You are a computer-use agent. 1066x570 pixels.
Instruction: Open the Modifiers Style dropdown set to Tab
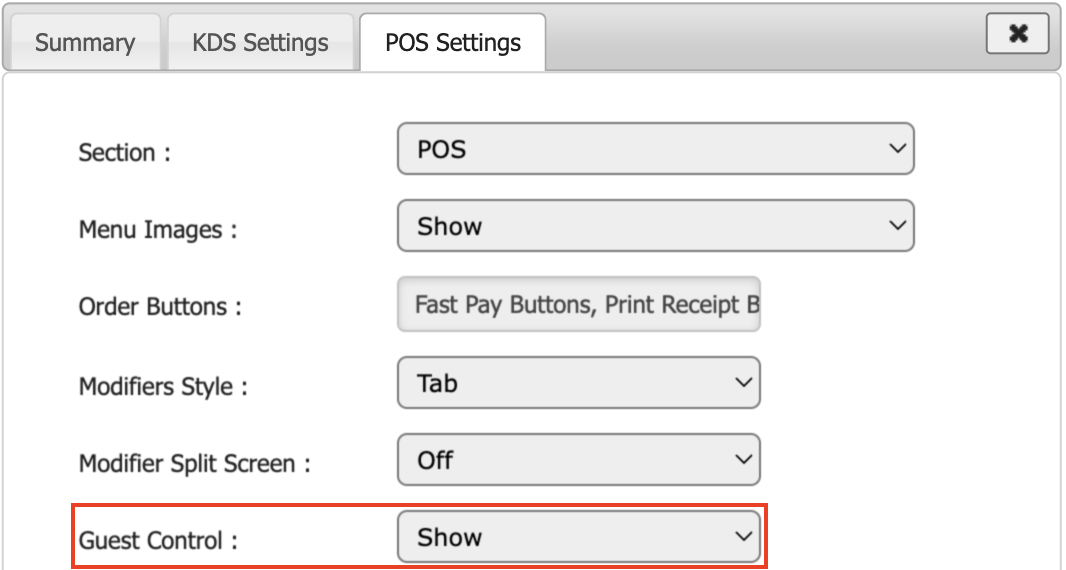[578, 383]
